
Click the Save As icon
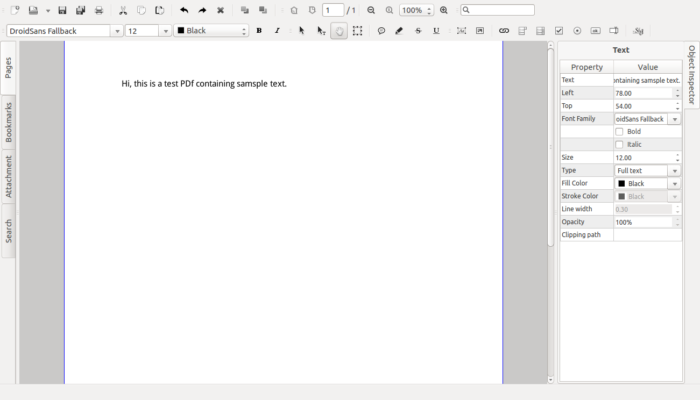[80, 10]
